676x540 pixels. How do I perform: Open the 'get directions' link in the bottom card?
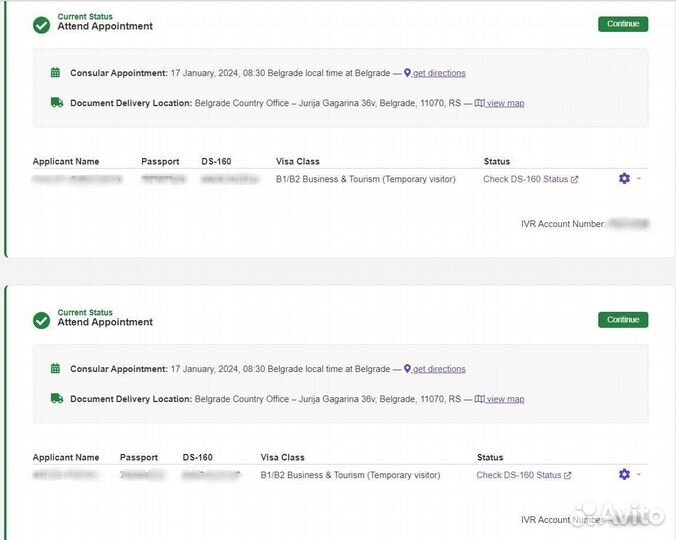tap(438, 369)
